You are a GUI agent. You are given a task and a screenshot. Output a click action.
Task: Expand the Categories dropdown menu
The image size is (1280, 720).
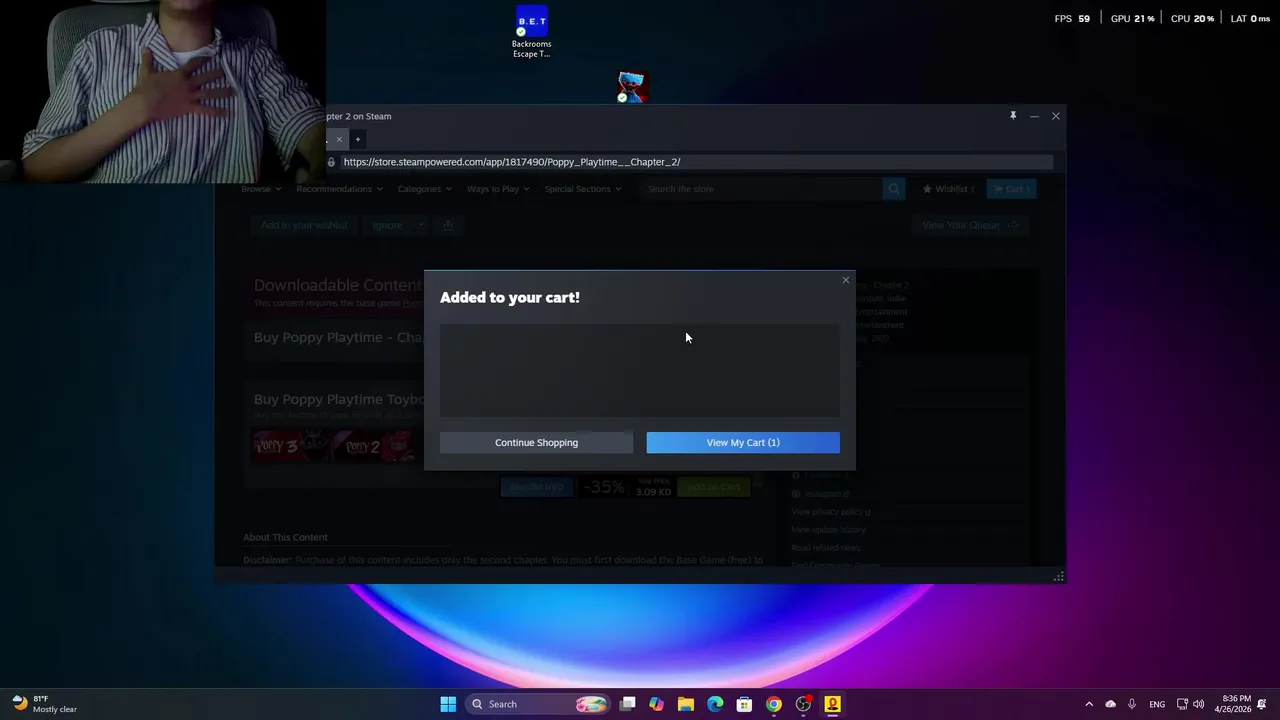tap(424, 189)
